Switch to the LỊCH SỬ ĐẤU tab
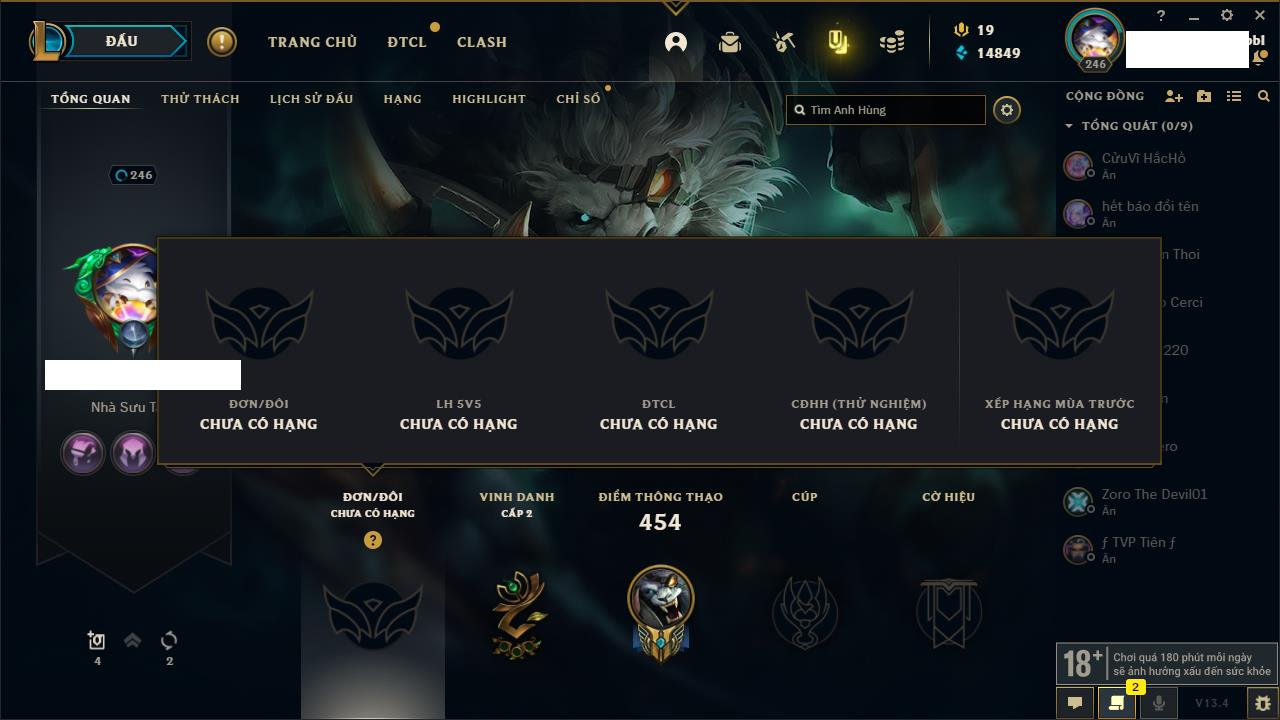 (x=311, y=99)
